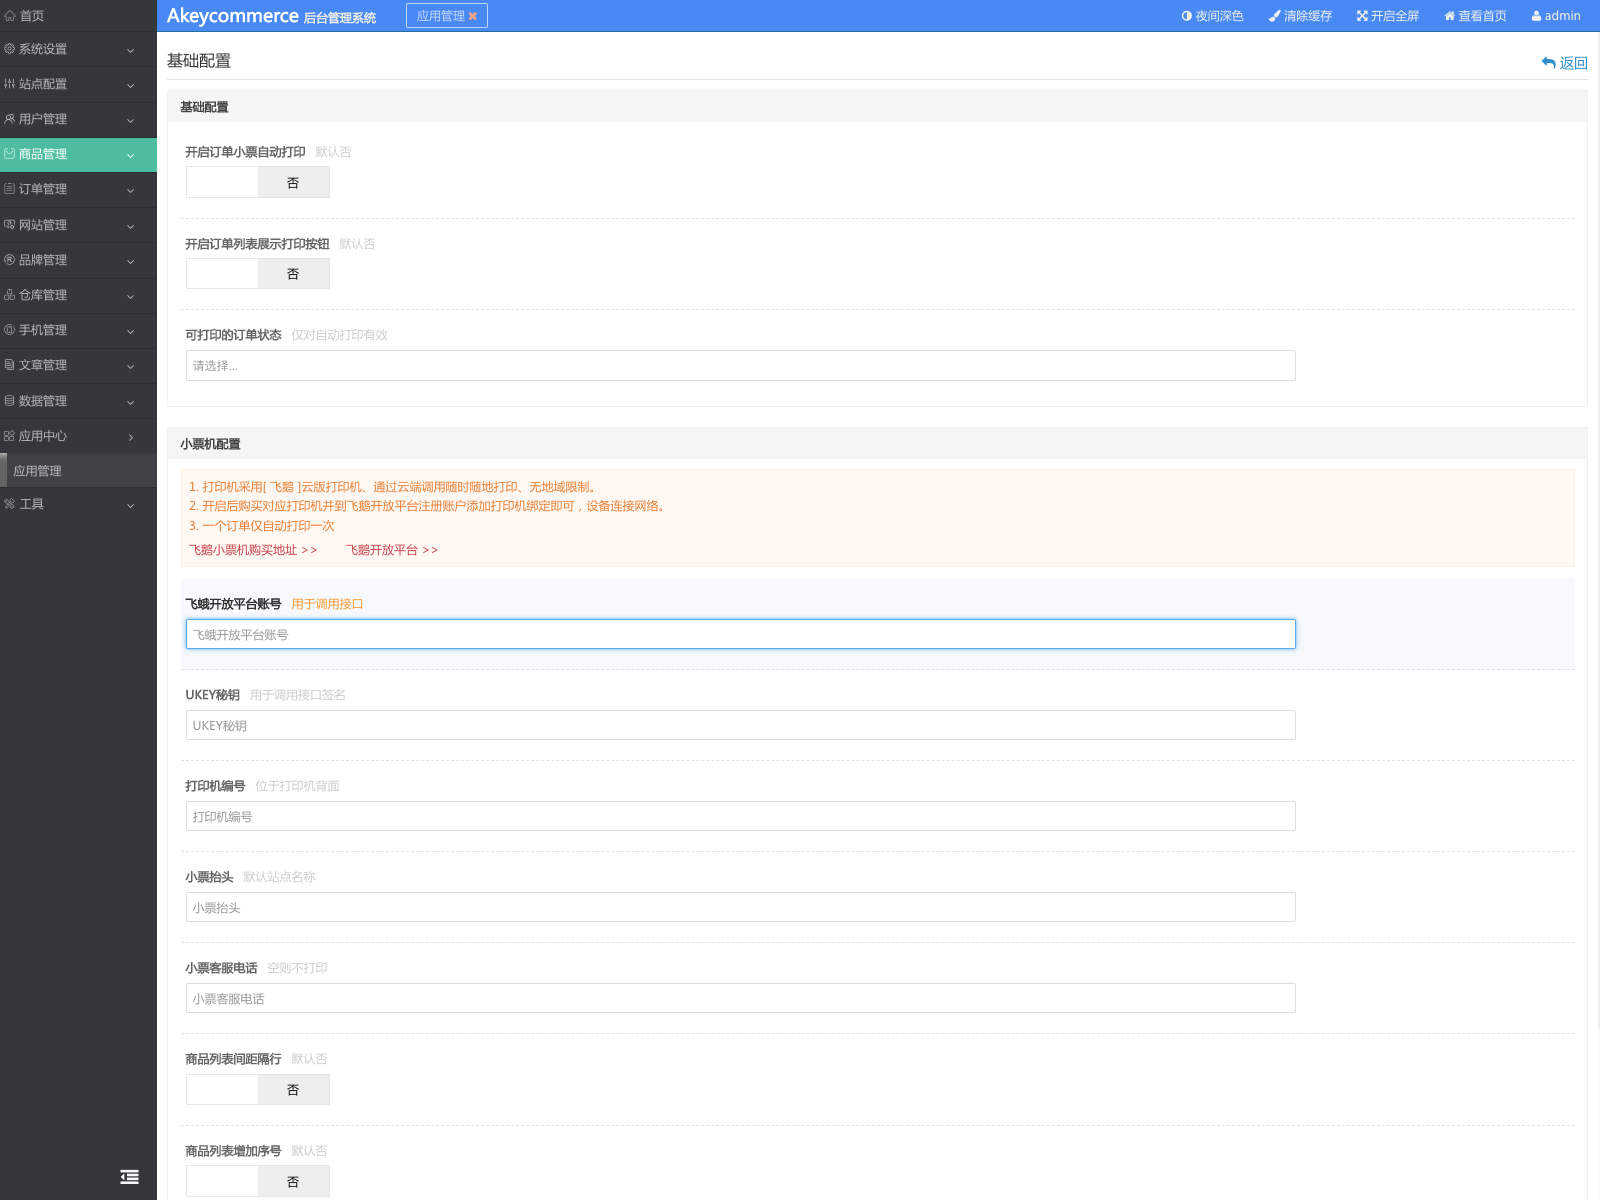Open 手机管理 sidebar menu
This screenshot has height=1200, width=1600.
click(x=78, y=330)
